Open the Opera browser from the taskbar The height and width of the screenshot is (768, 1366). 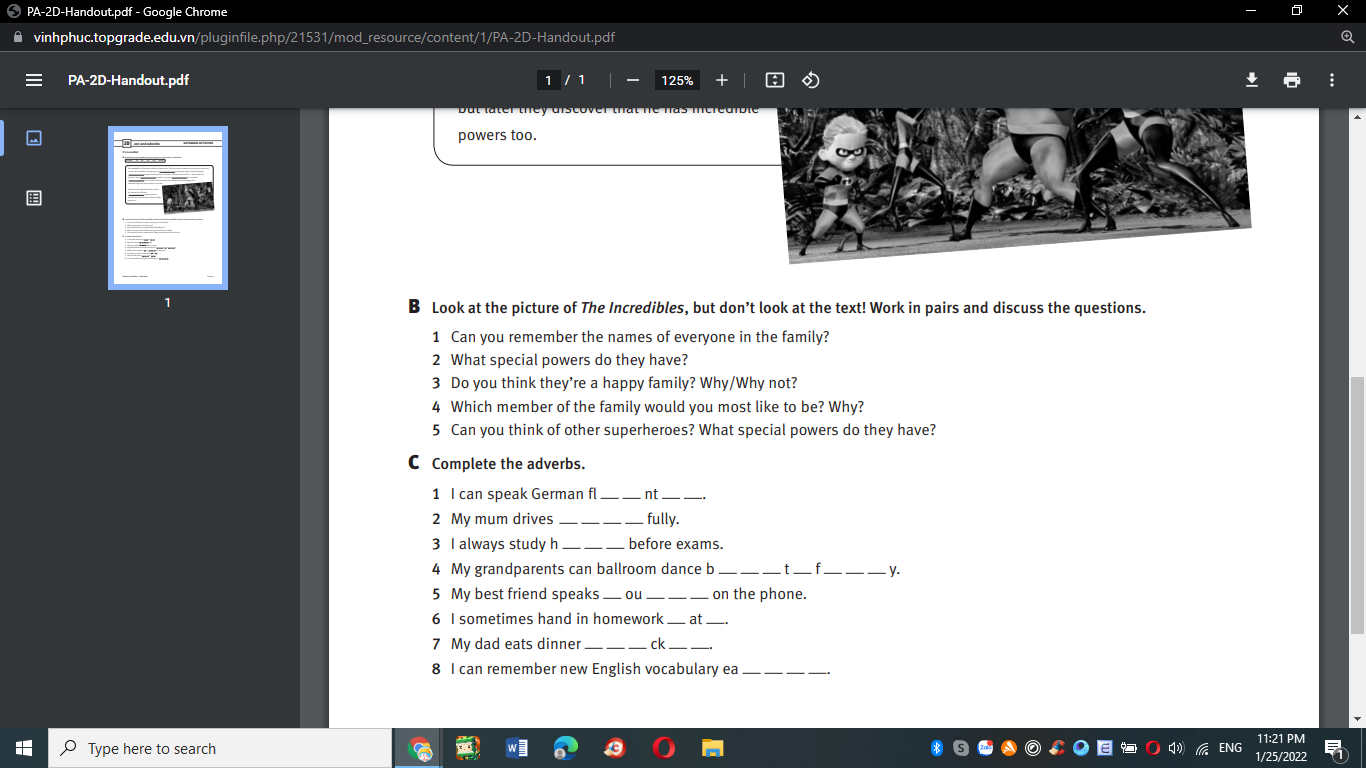(x=663, y=748)
